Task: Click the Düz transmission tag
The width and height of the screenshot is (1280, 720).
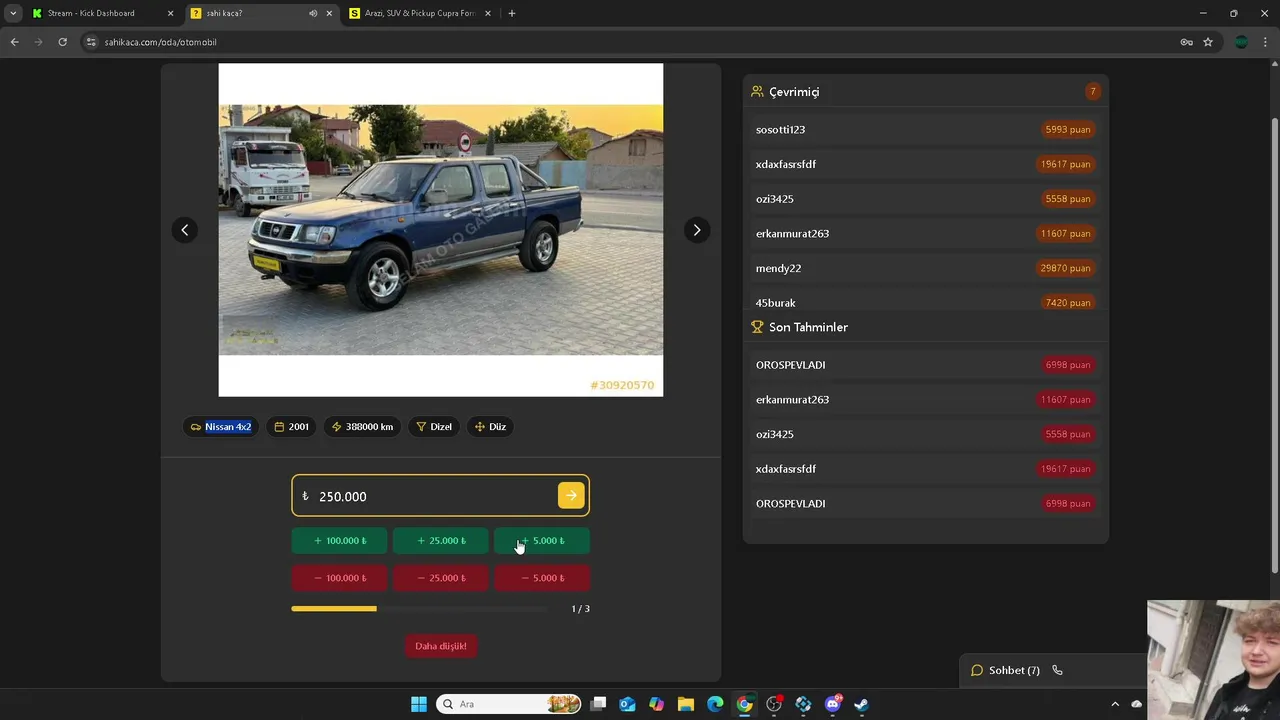Action: (x=490, y=427)
